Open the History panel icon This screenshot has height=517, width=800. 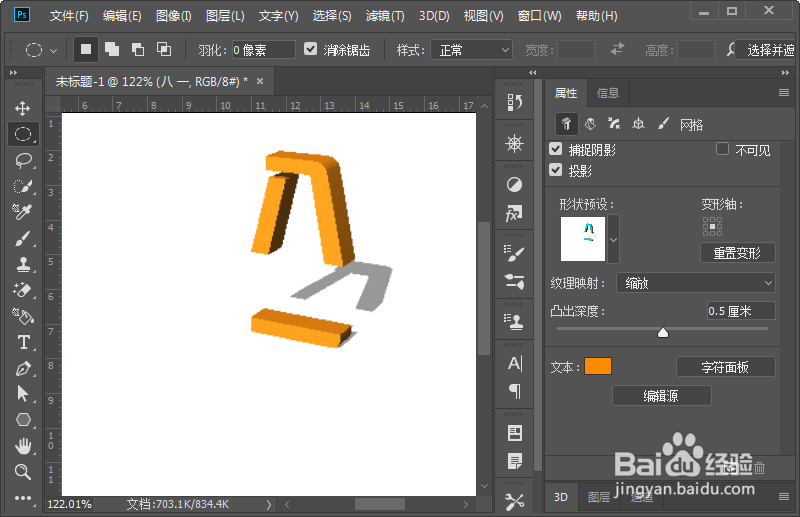514,103
